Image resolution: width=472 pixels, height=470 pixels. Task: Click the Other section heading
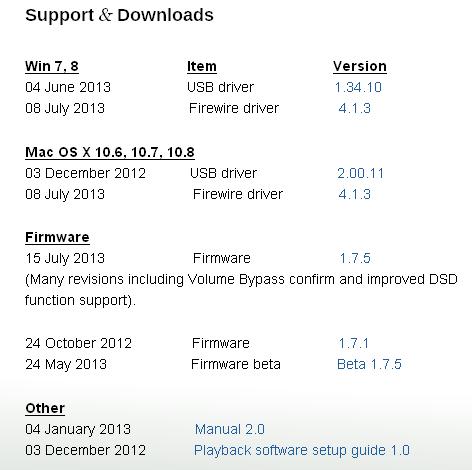point(45,408)
